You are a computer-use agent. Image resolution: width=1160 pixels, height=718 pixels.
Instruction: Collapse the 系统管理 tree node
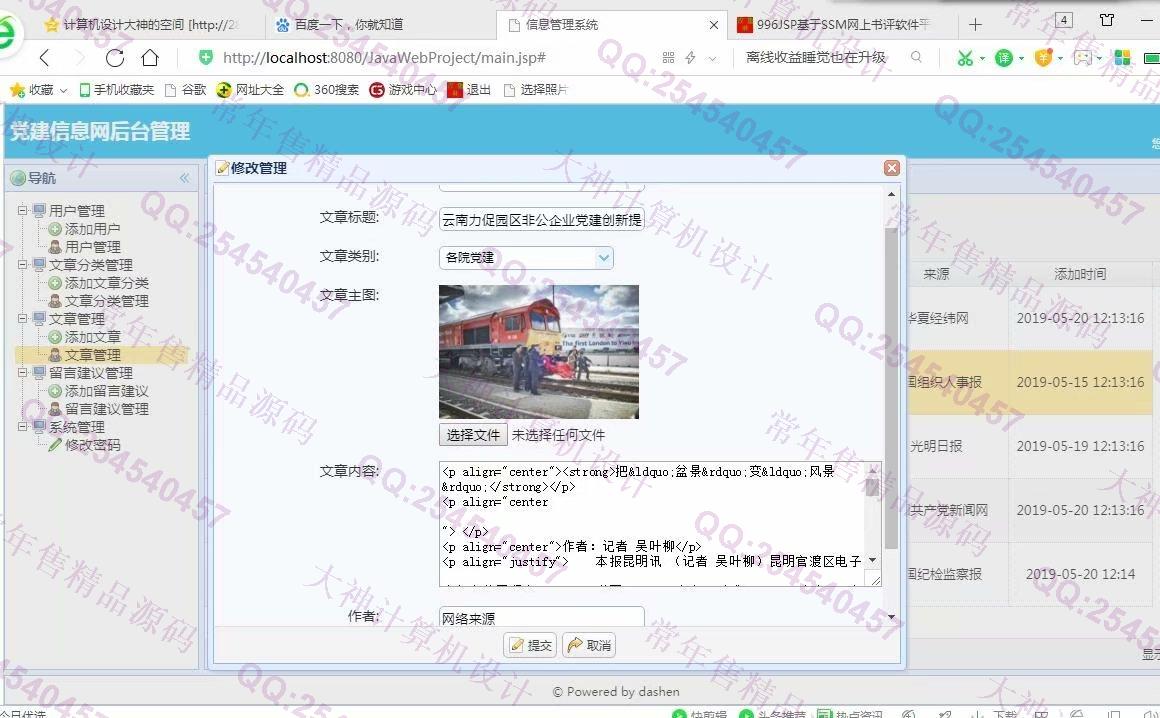point(23,427)
